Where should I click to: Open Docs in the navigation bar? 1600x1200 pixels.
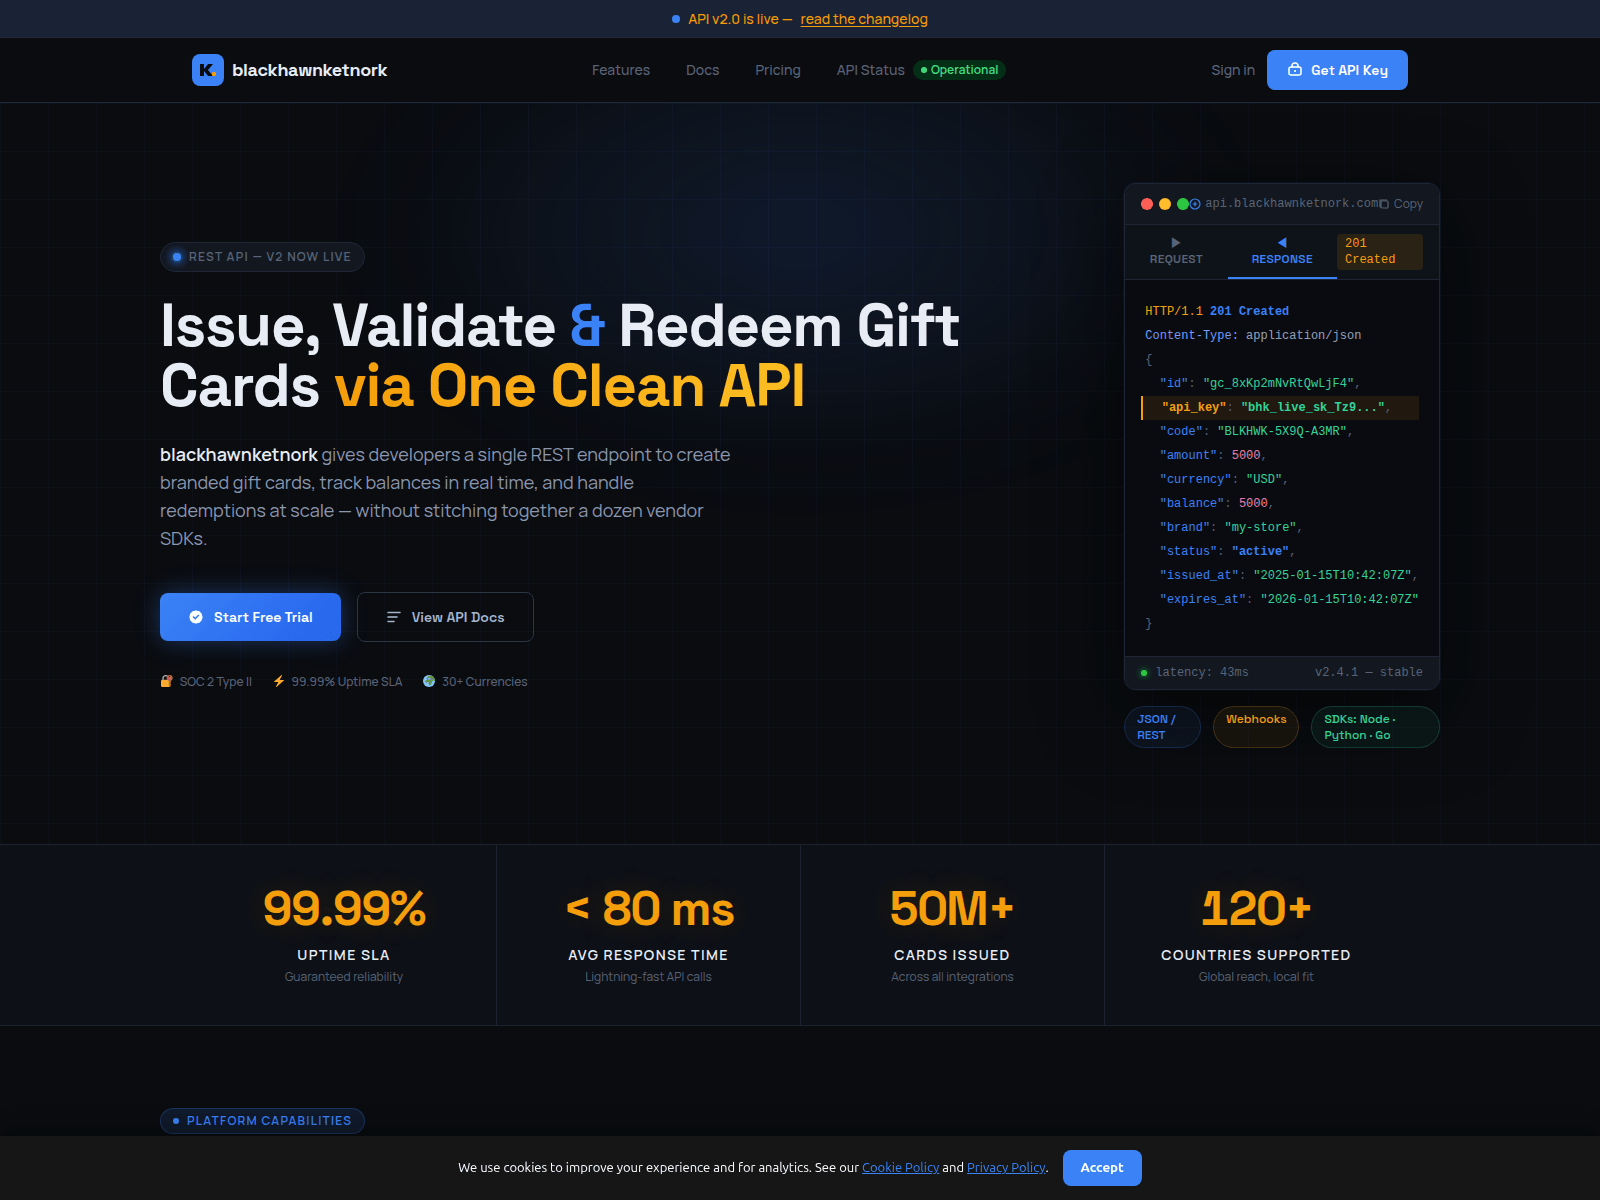[x=703, y=70]
